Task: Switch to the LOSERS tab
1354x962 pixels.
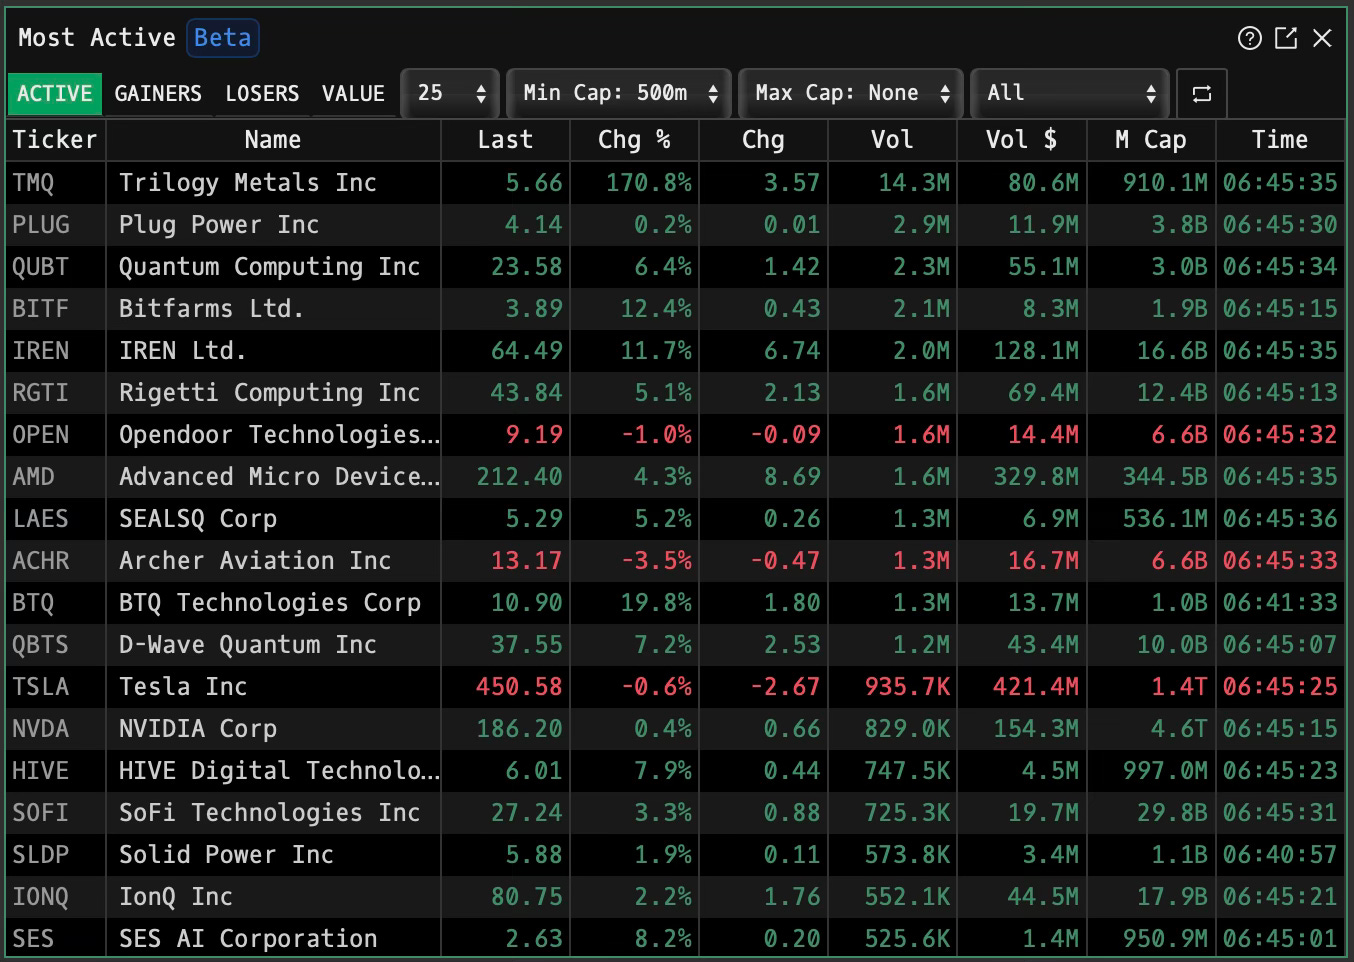Action: point(262,94)
